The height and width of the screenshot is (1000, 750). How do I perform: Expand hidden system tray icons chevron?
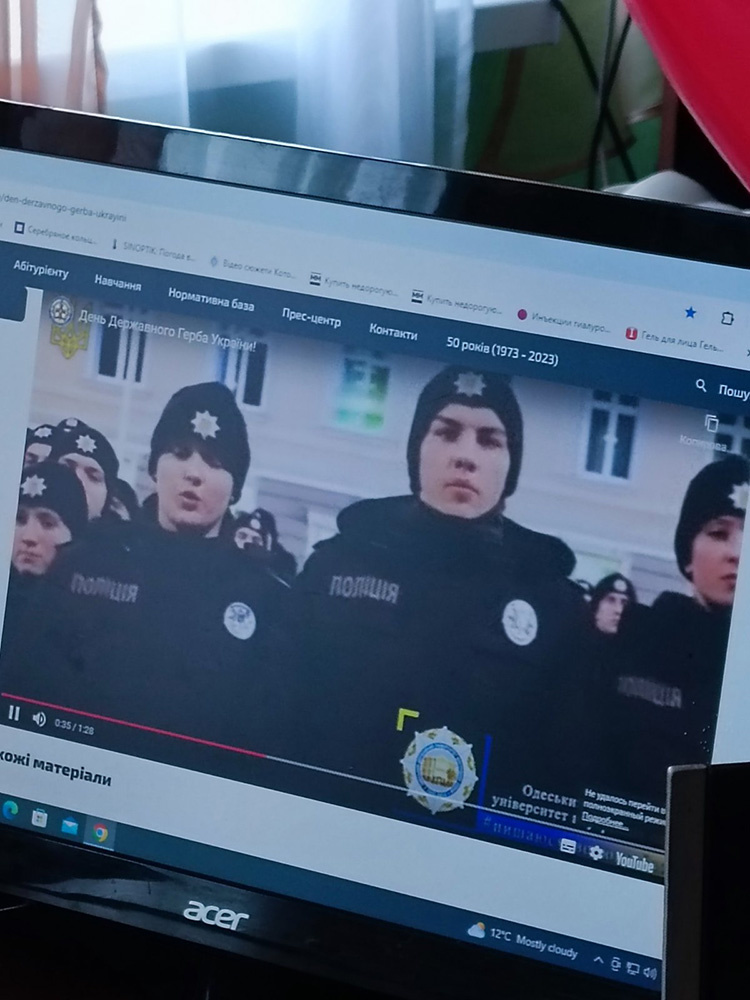click(598, 960)
